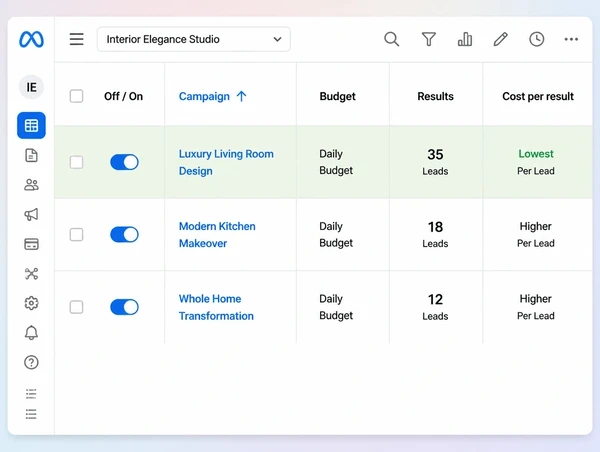The height and width of the screenshot is (452, 600).
Task: Click the upper list icon at sidebar bottom
Action: (31, 393)
